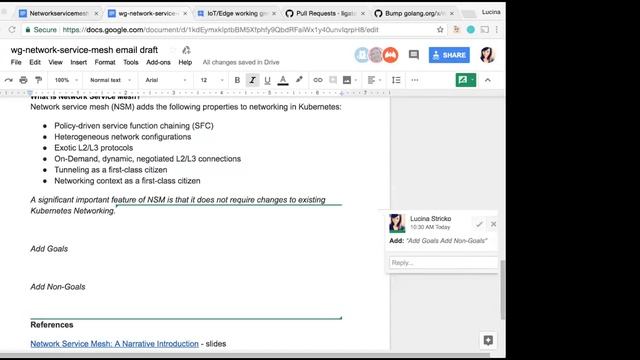Click the document title wg-network-service-mesh email draft
640x360 pixels.
coord(84,50)
